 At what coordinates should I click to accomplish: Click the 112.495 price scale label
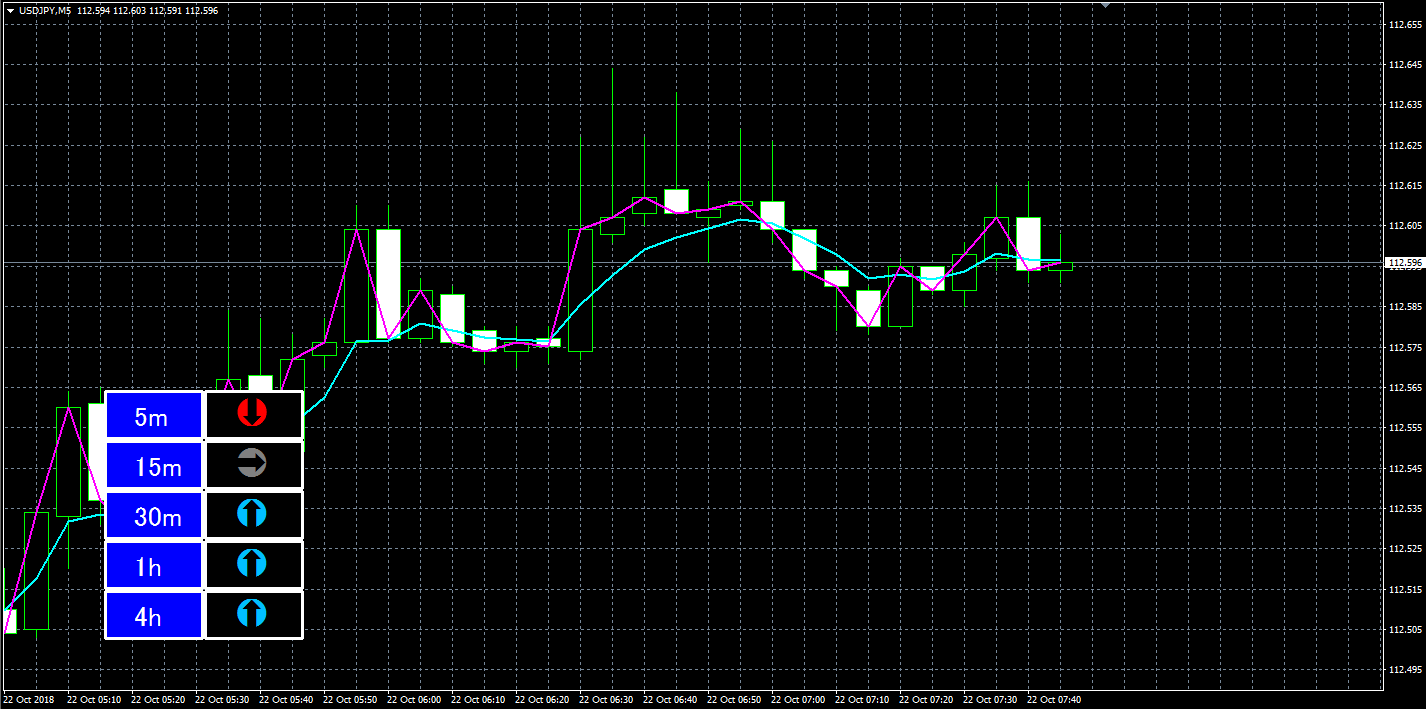(1405, 670)
